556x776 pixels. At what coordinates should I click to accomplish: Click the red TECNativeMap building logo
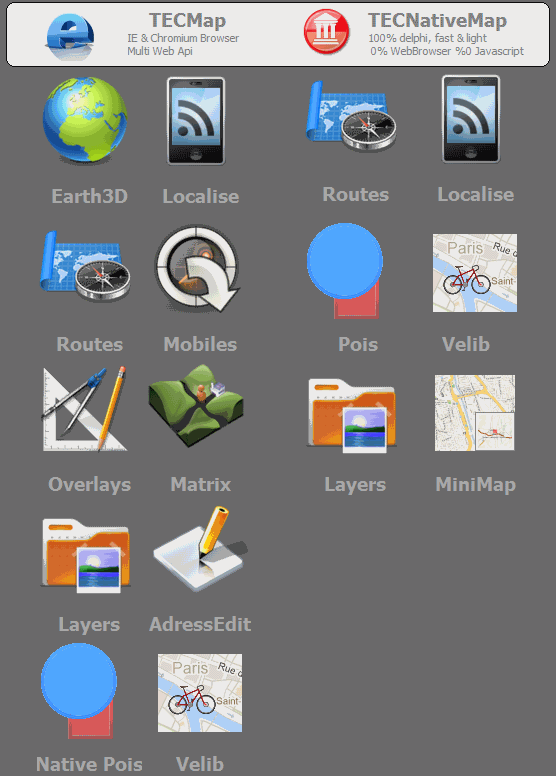(326, 31)
